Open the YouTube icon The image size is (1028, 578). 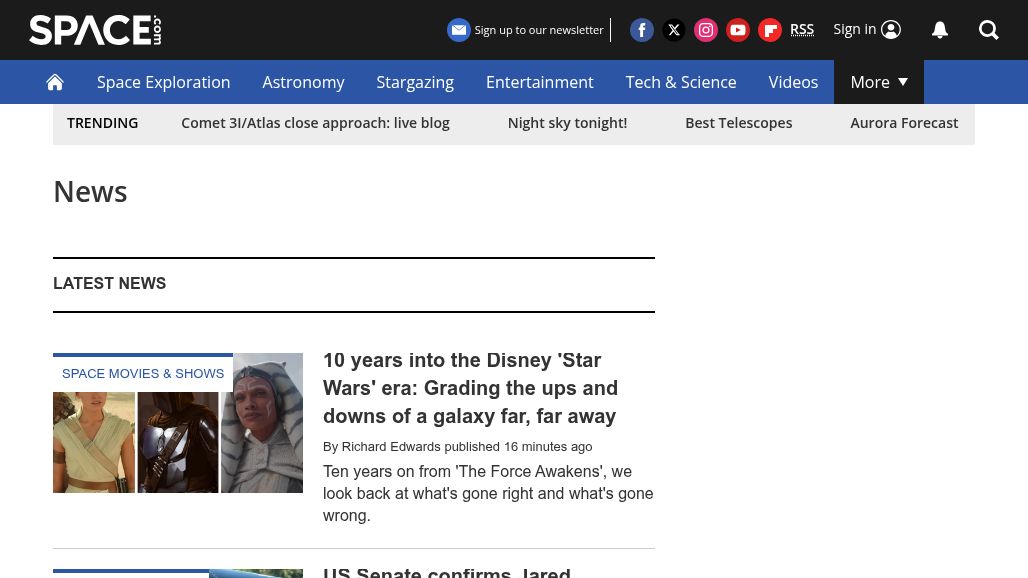coord(738,30)
